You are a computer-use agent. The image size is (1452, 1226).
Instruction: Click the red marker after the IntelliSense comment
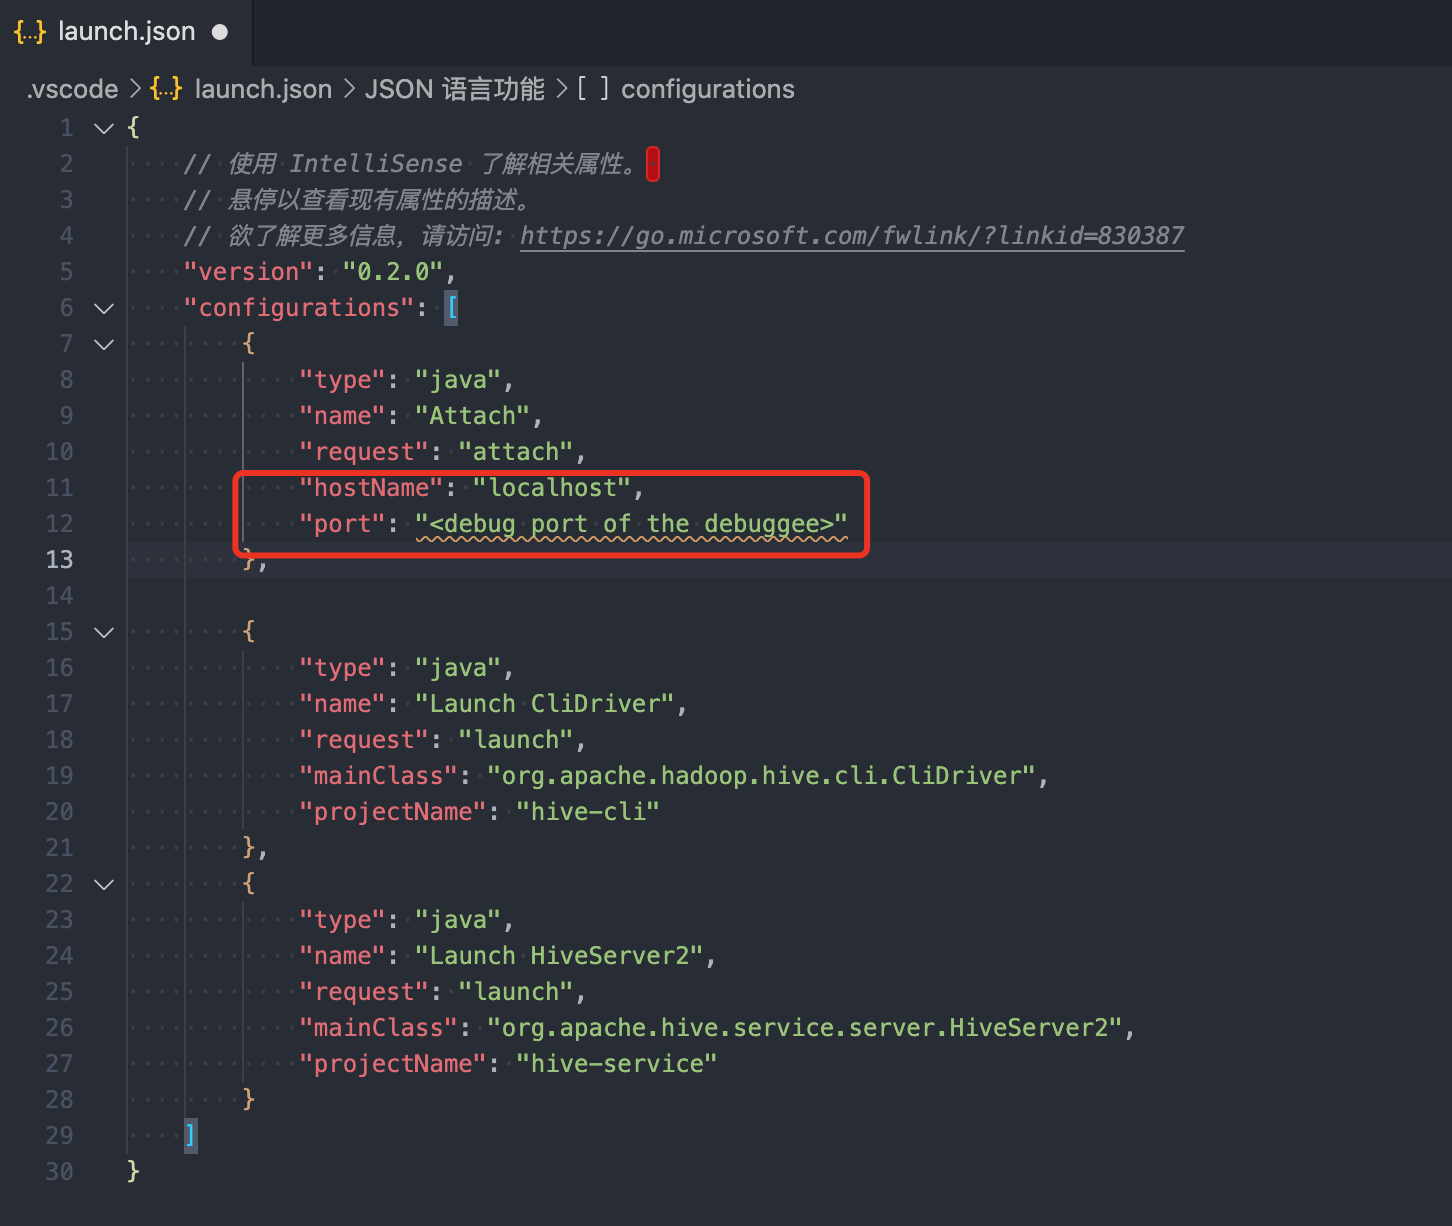coord(652,163)
